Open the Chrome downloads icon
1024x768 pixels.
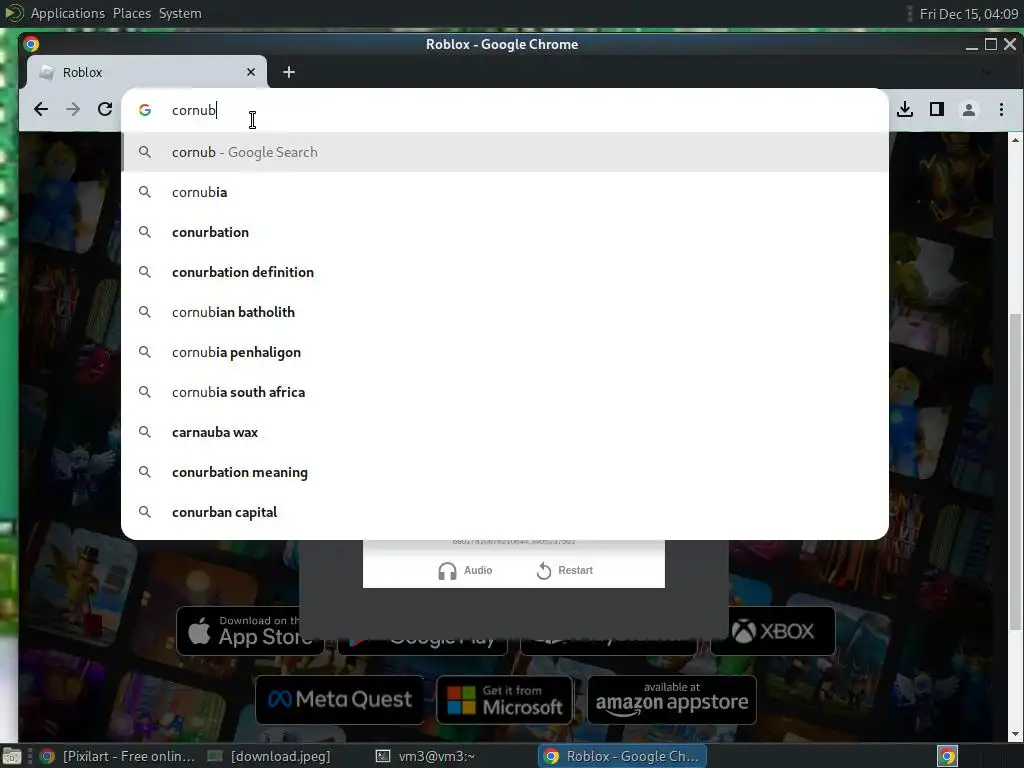tap(904, 109)
